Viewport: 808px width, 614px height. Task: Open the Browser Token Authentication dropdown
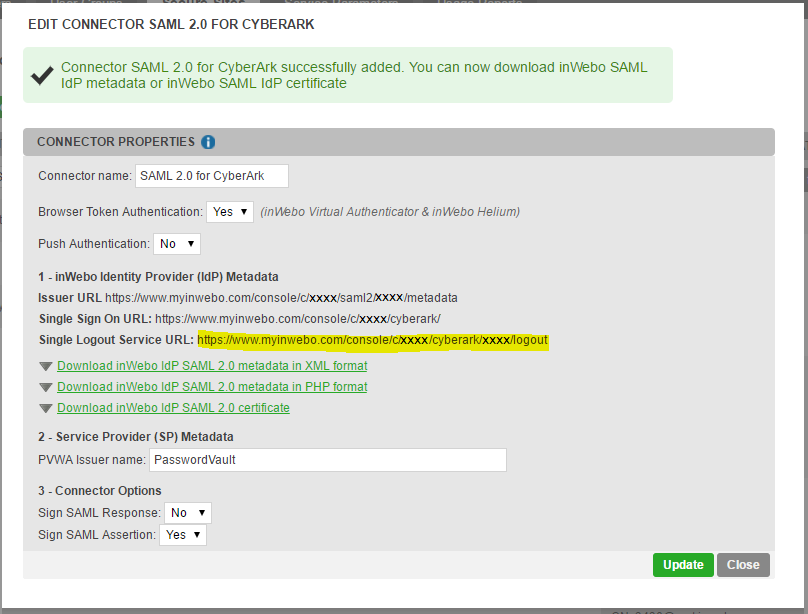229,212
